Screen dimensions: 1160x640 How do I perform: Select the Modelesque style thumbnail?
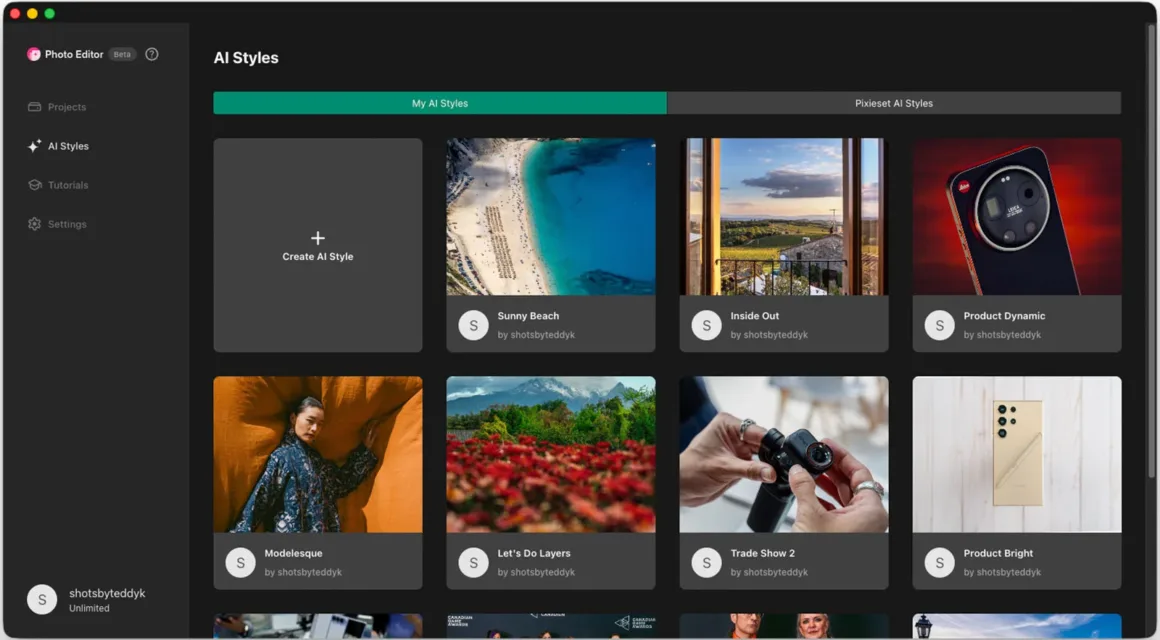coord(318,454)
